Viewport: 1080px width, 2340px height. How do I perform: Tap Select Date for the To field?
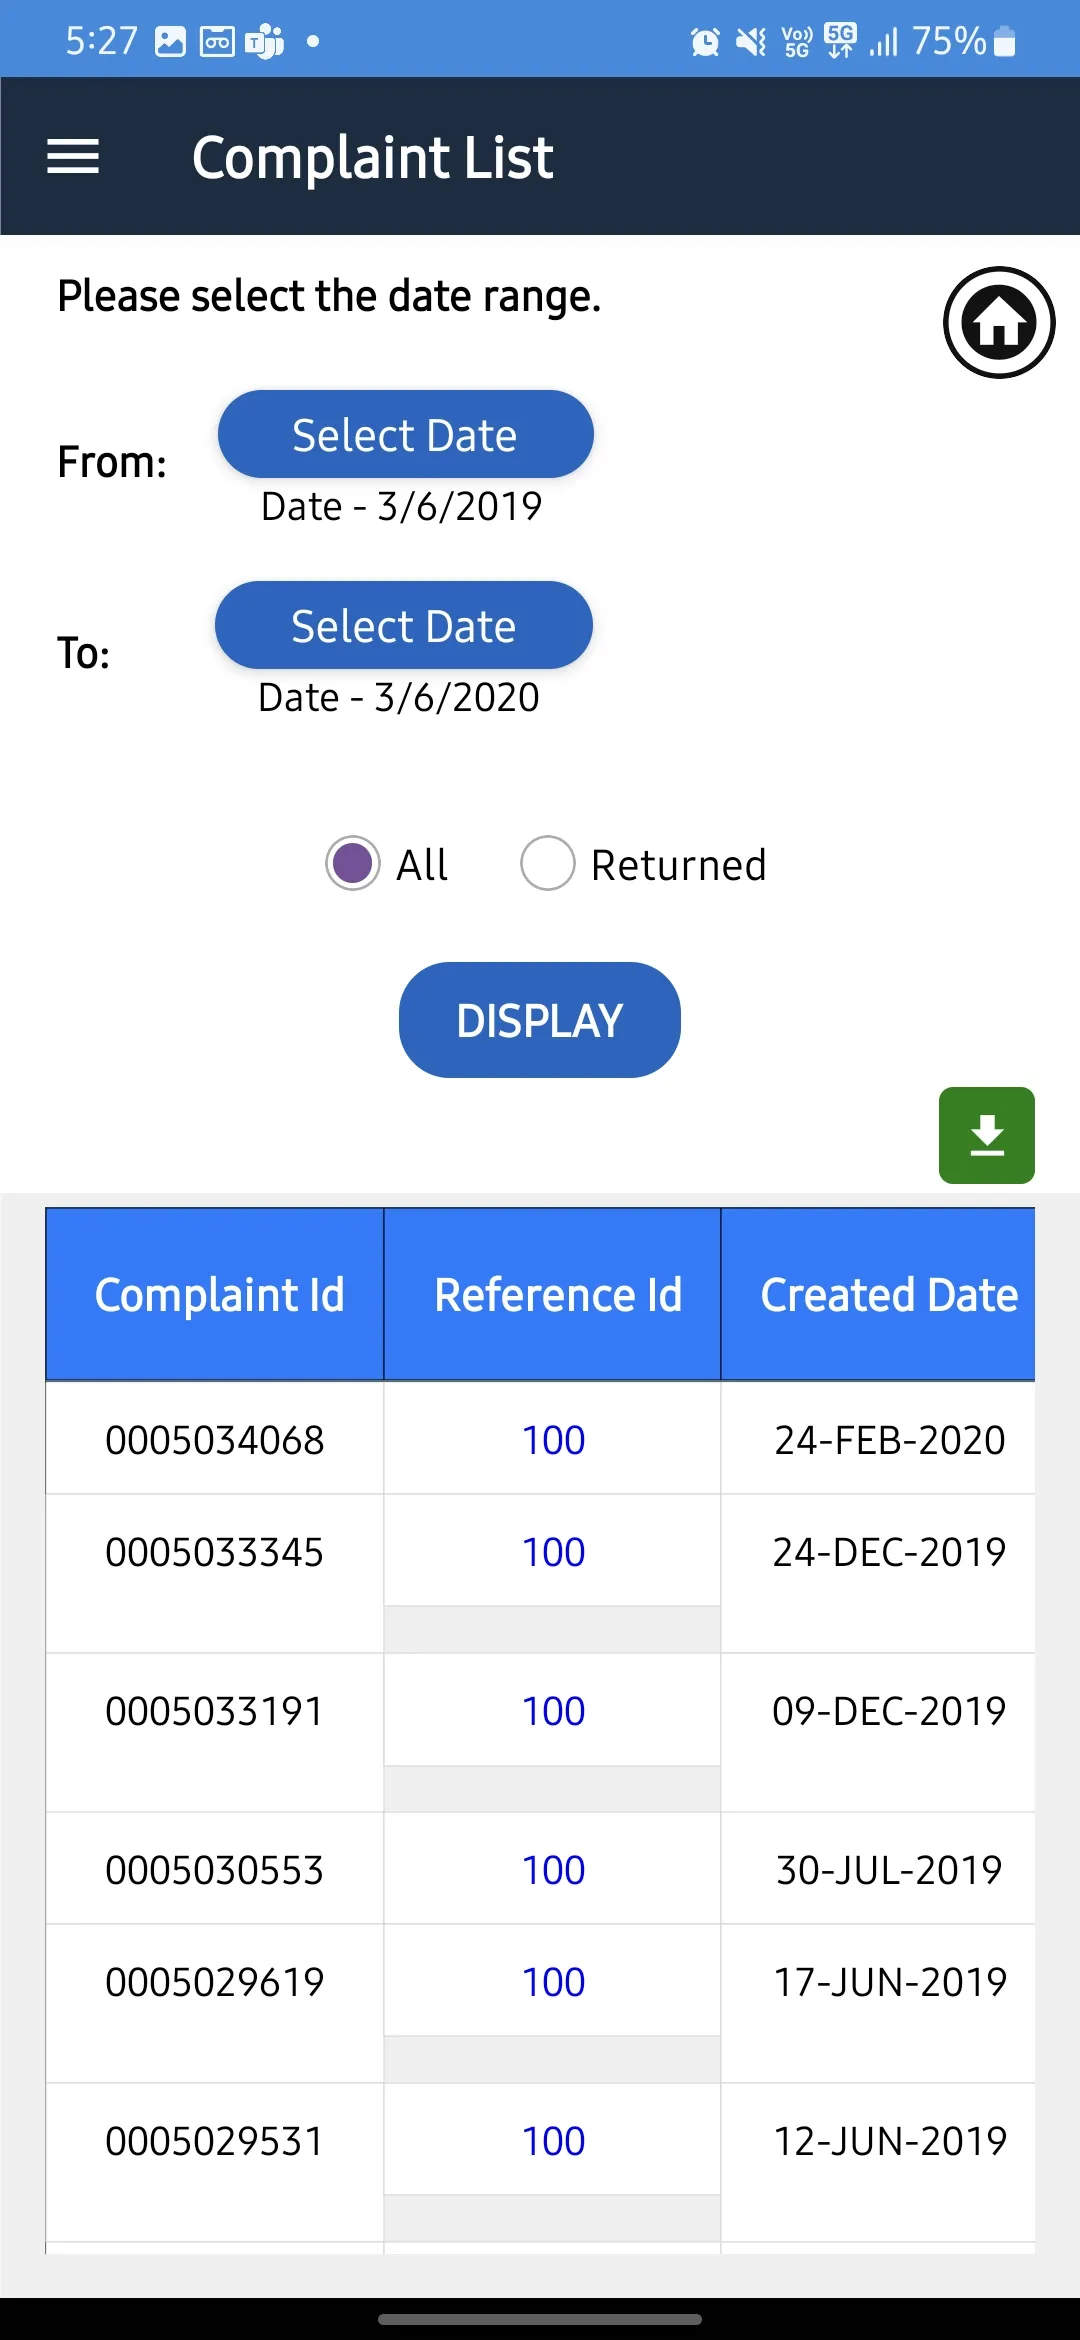click(x=403, y=626)
